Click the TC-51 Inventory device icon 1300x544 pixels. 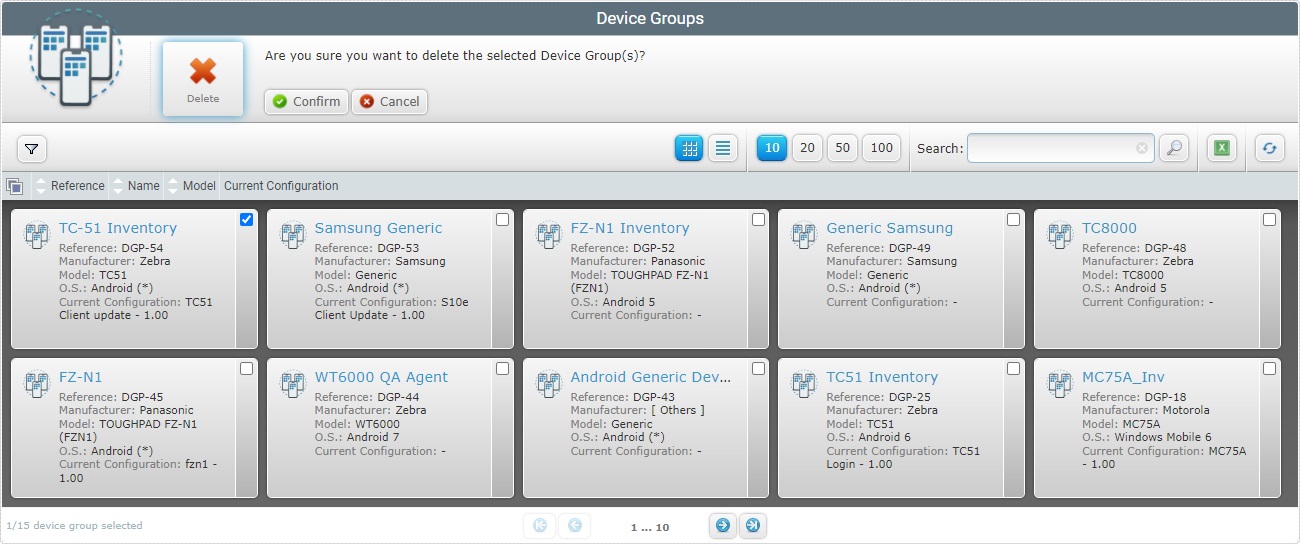37,235
